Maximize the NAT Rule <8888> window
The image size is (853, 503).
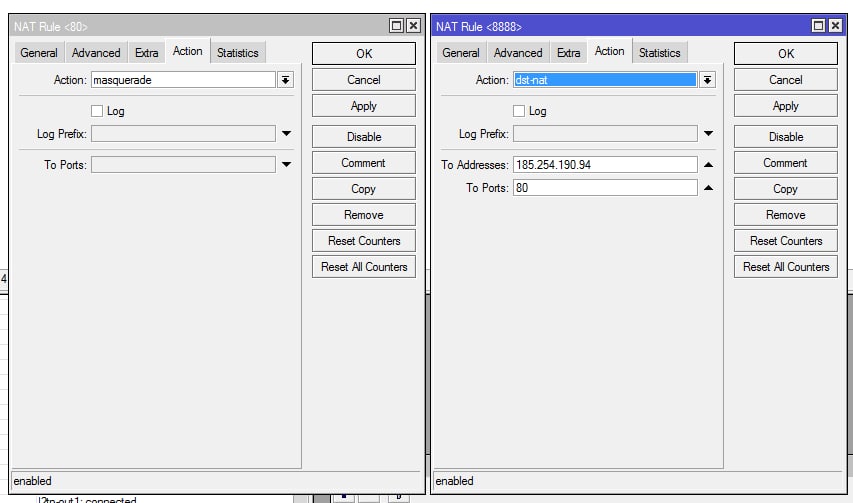click(x=818, y=26)
